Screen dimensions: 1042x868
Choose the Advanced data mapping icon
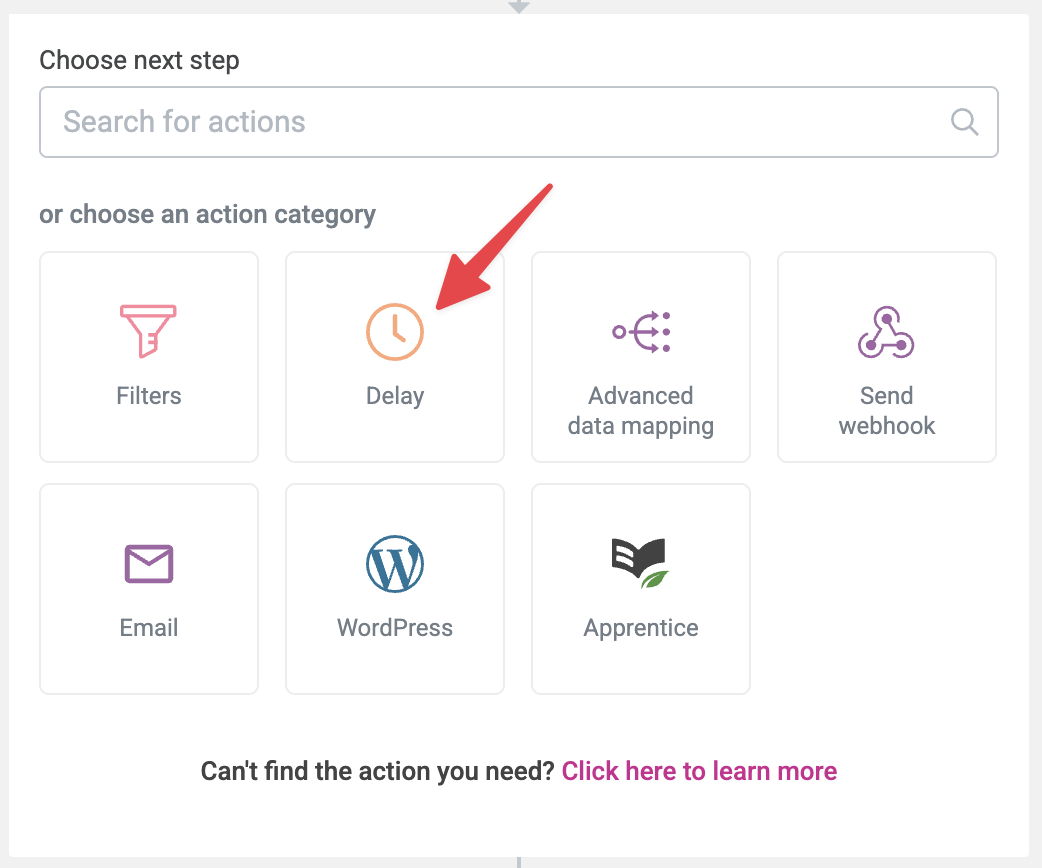click(x=641, y=331)
